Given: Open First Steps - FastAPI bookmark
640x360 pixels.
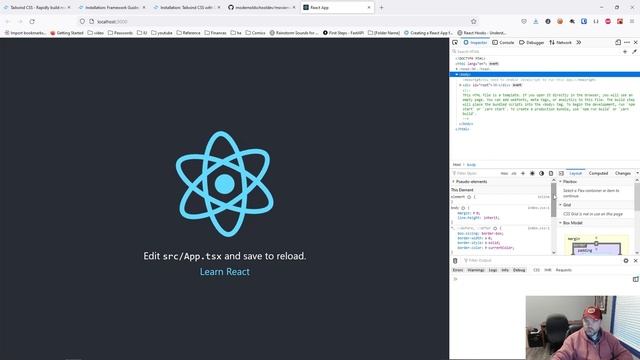Looking at the screenshot, I should (343, 33).
